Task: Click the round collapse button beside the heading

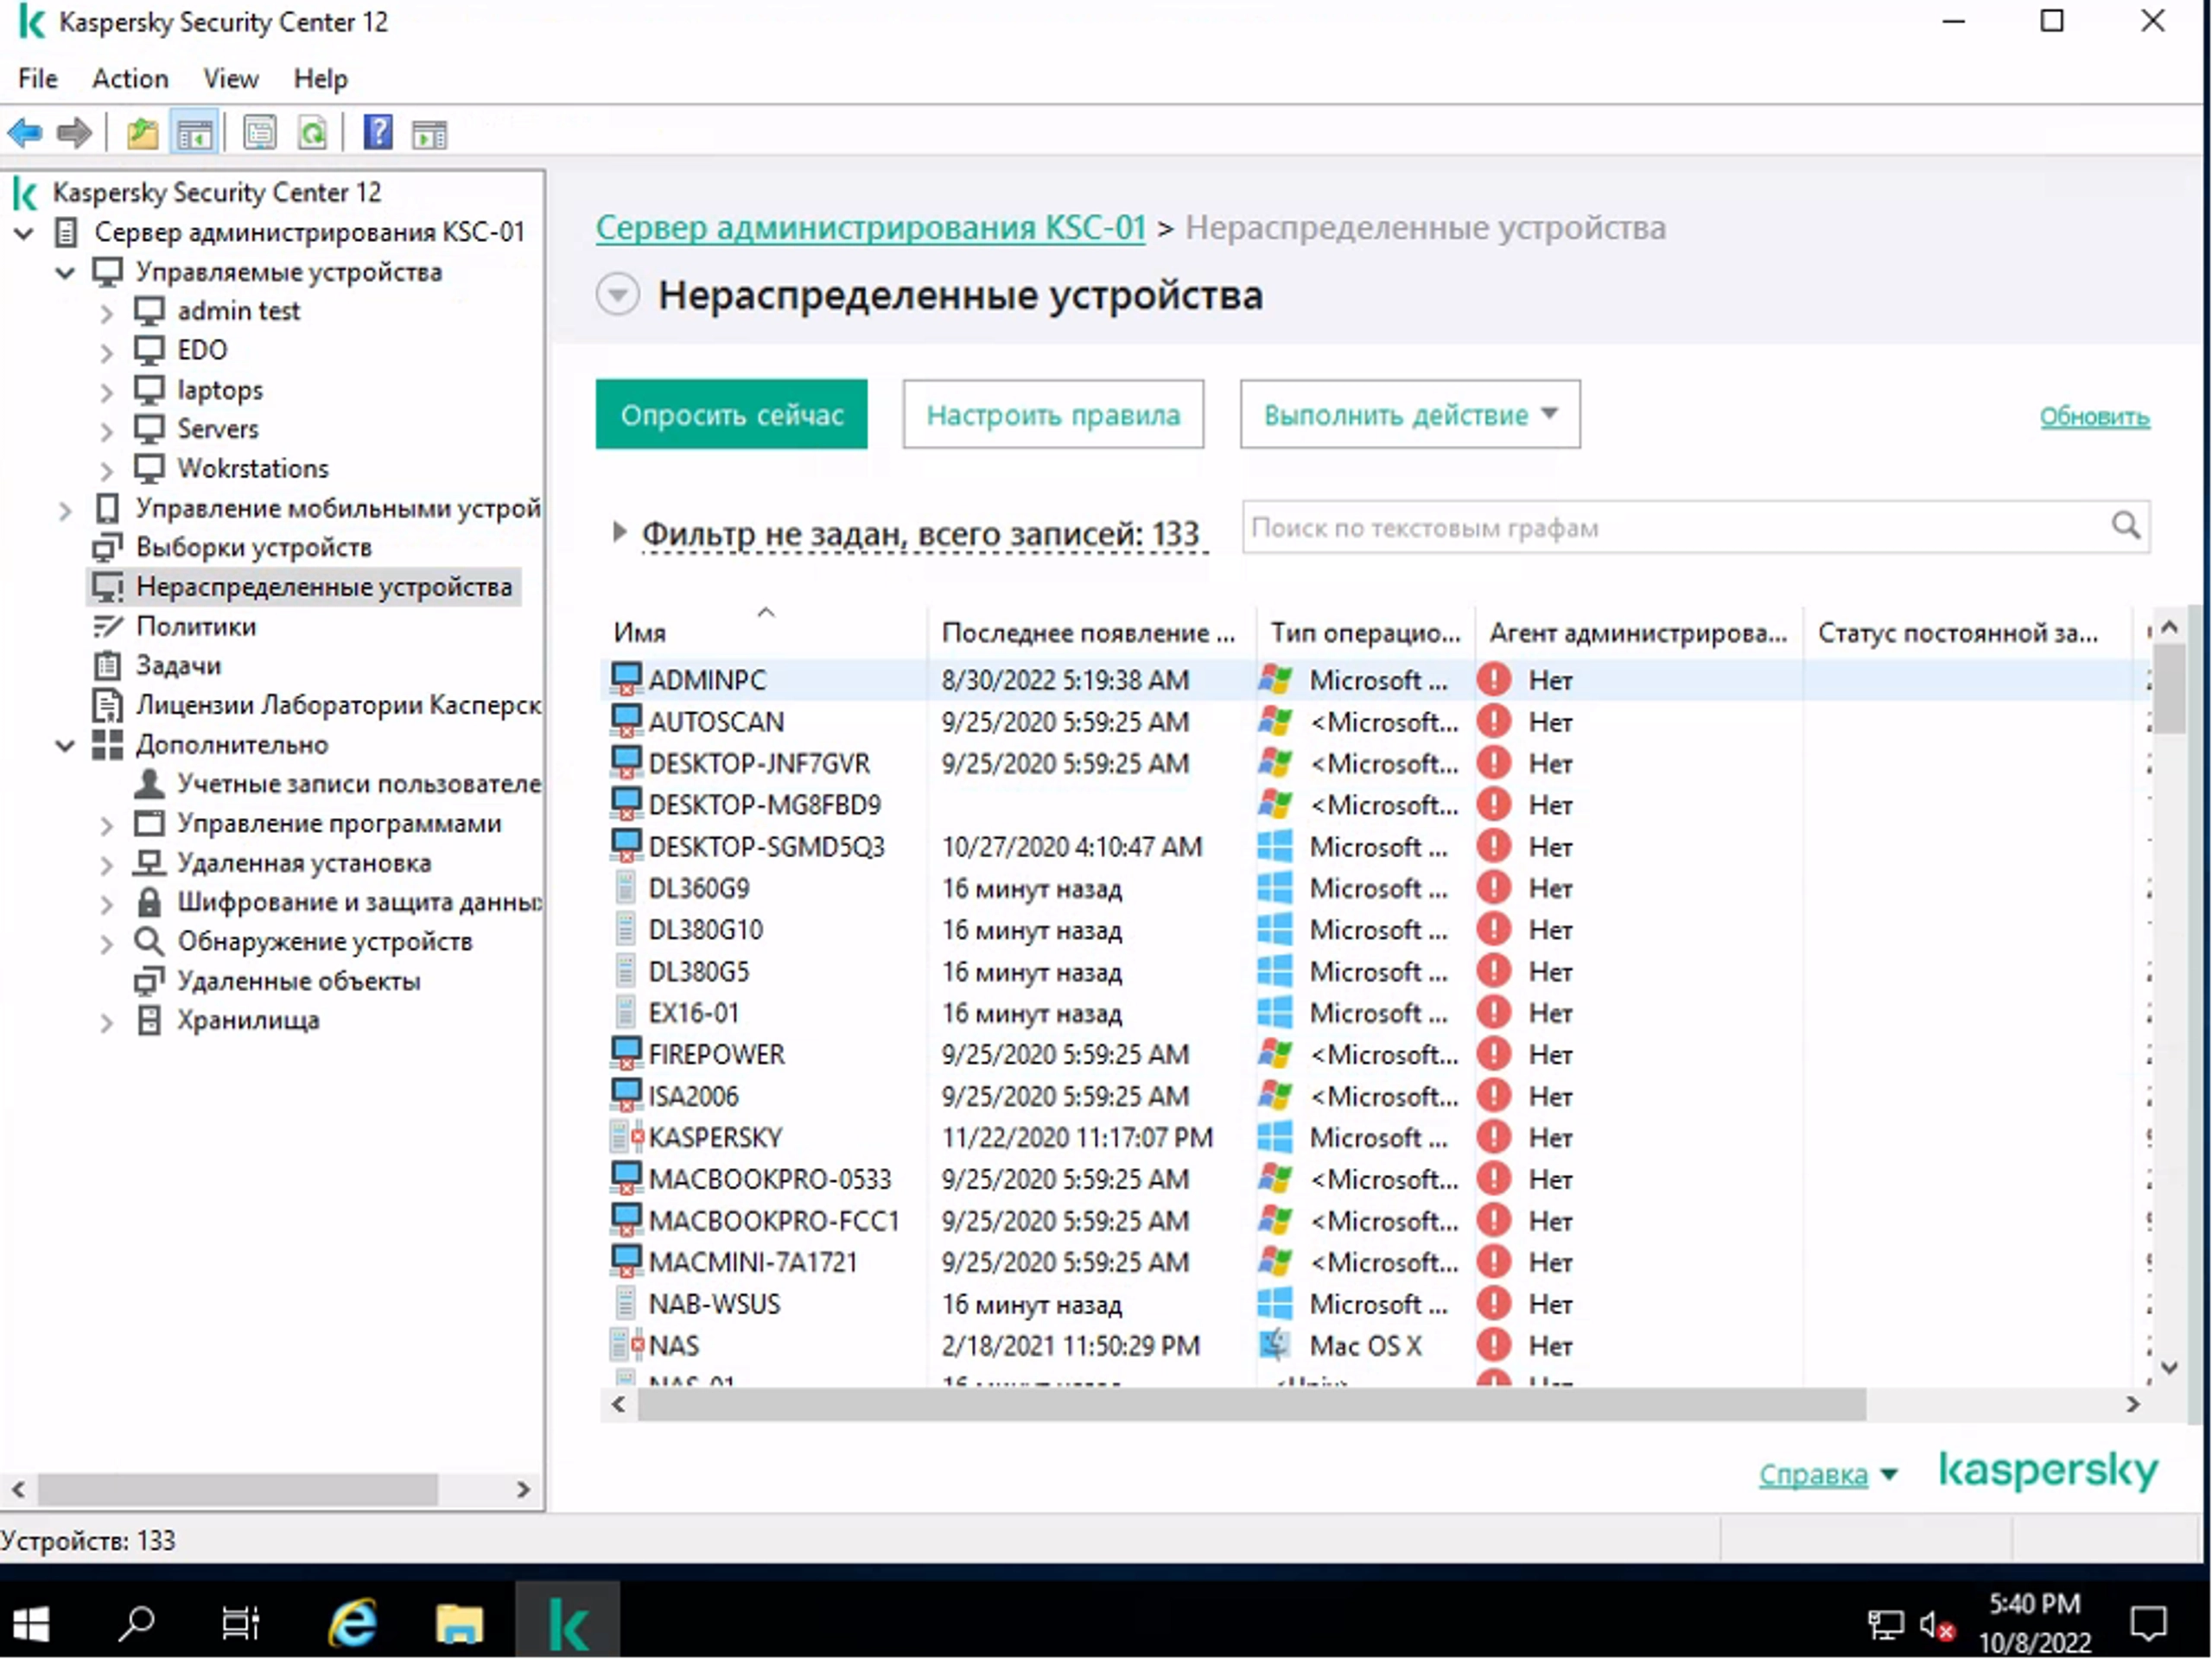Action: tap(618, 295)
